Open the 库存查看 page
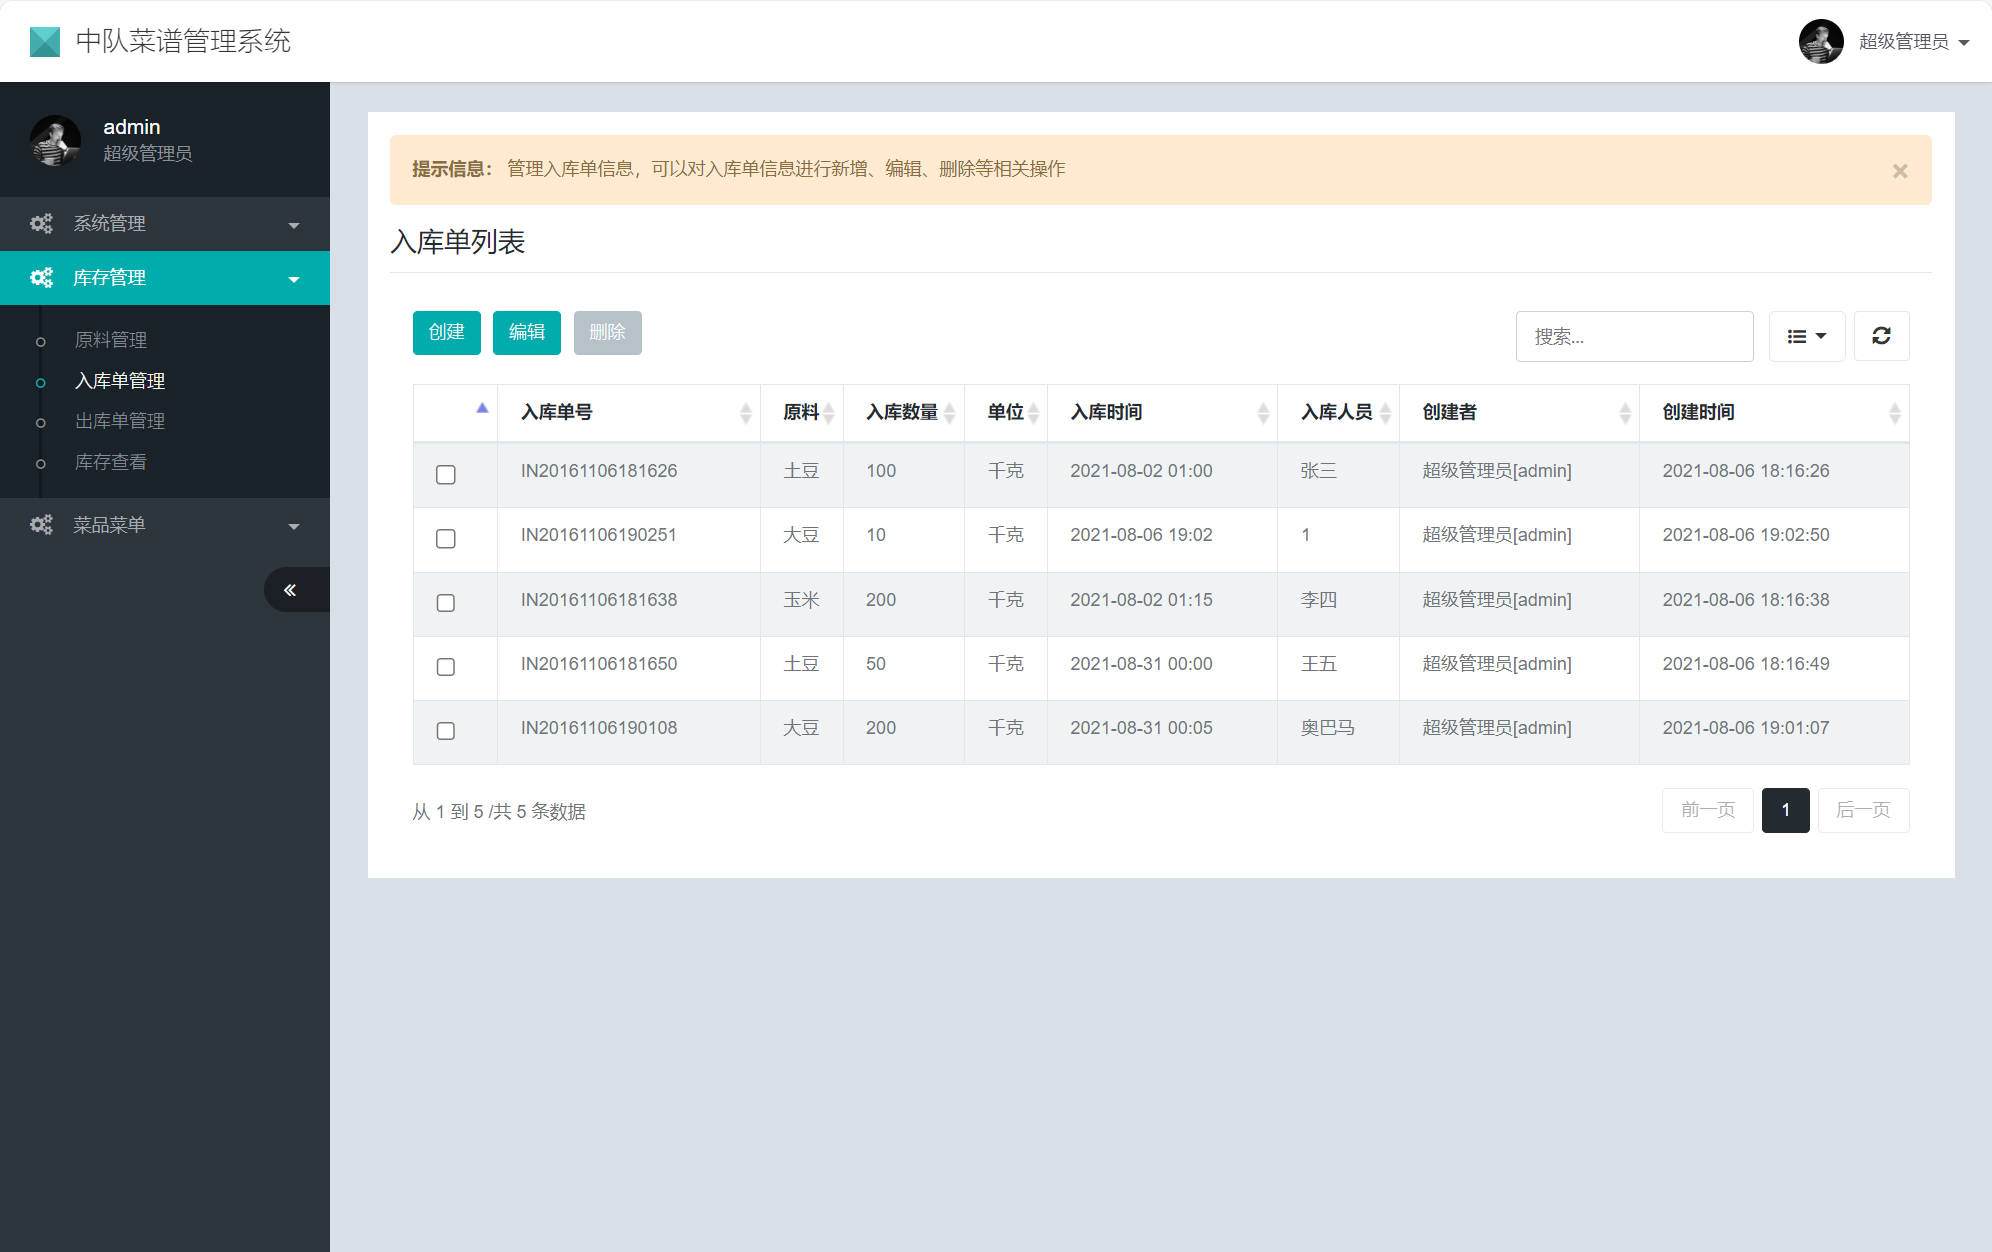 tap(110, 461)
